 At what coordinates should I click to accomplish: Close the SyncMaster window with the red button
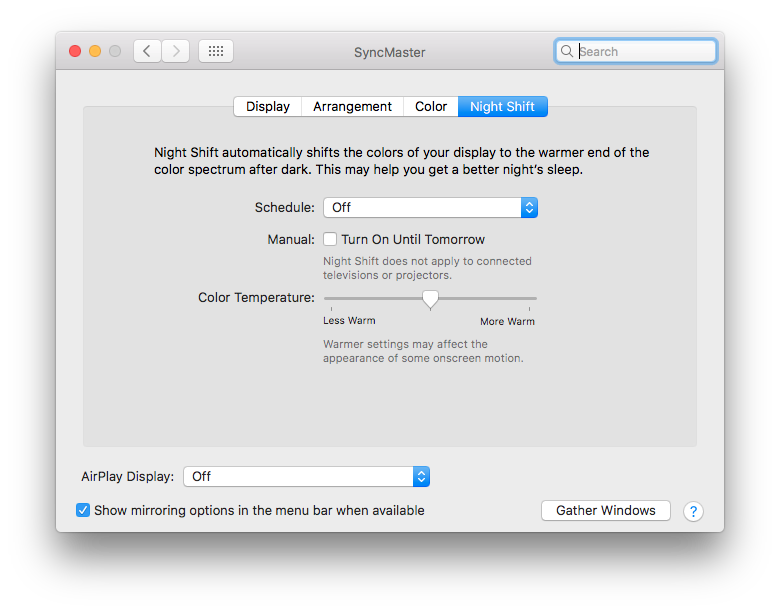coord(75,51)
